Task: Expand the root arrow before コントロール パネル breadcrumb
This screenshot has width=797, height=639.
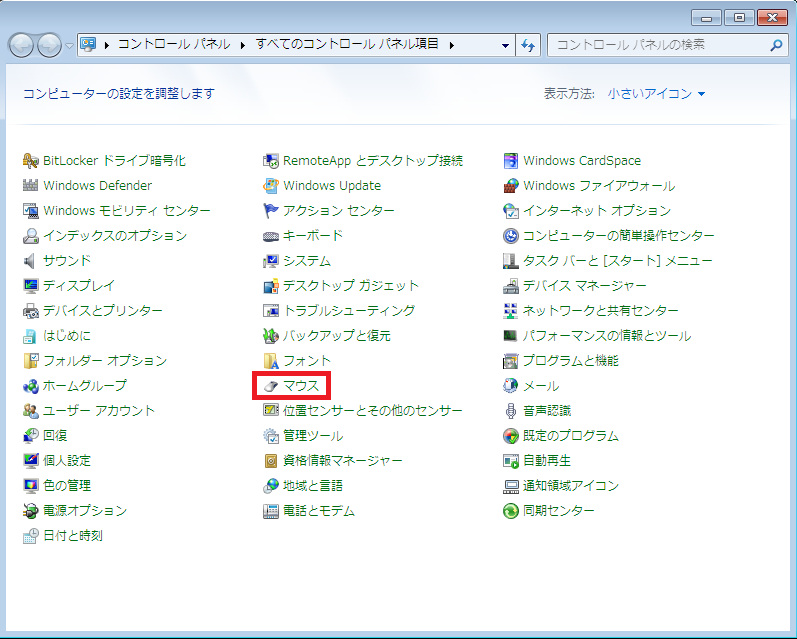Action: 106,45
